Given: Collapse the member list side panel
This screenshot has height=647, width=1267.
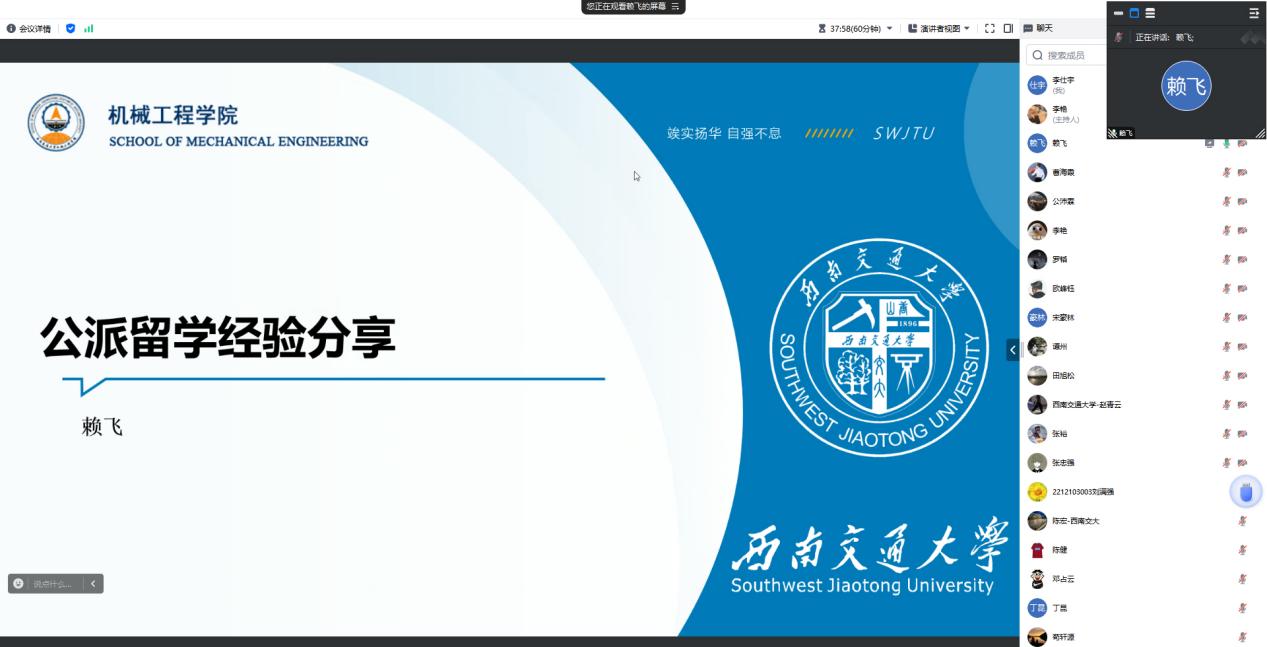Looking at the screenshot, I should click(x=1012, y=349).
